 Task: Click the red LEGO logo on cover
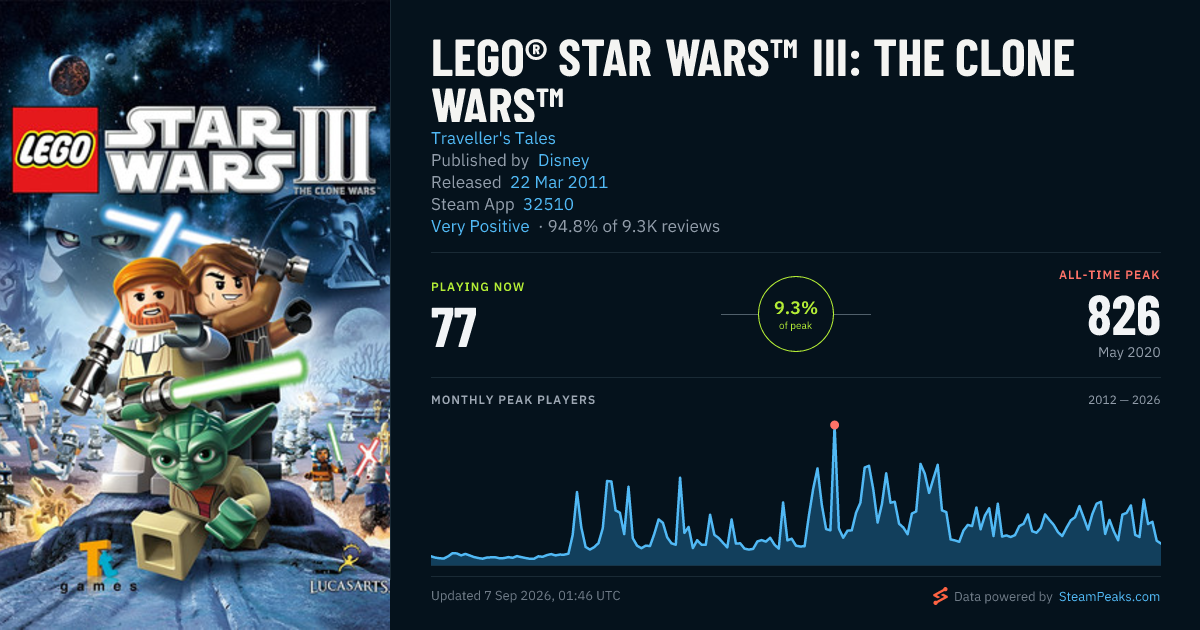tap(55, 150)
